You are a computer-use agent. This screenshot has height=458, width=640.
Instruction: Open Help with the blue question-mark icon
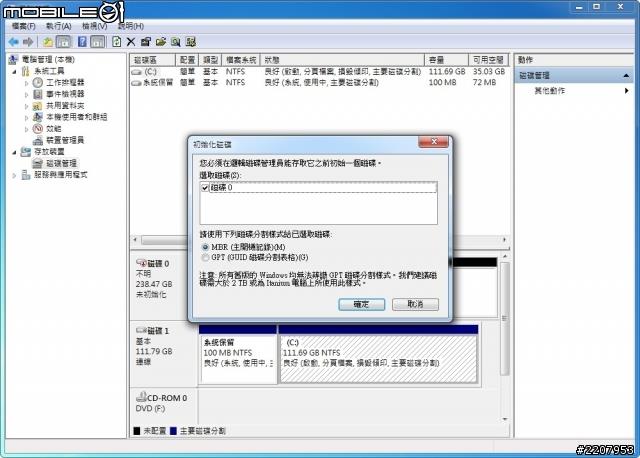pyautogui.click(x=82, y=42)
